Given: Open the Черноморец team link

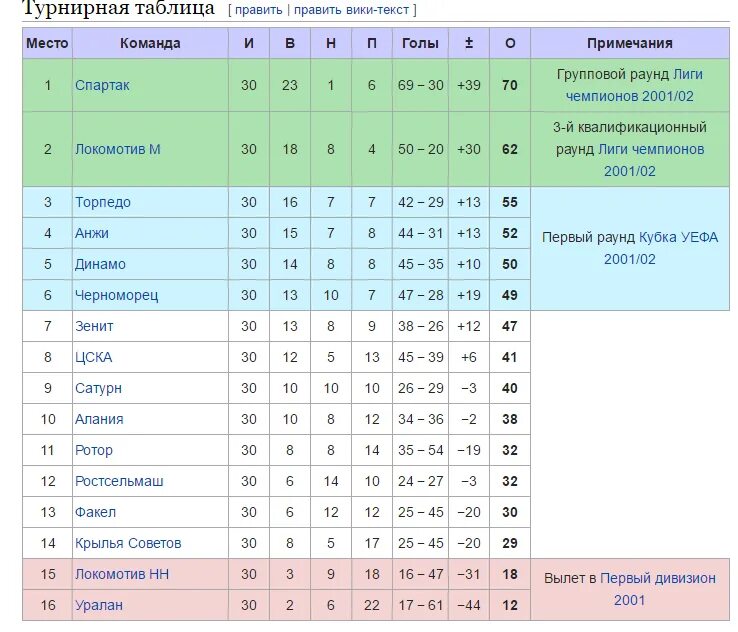Looking at the screenshot, I should [x=117, y=295].
